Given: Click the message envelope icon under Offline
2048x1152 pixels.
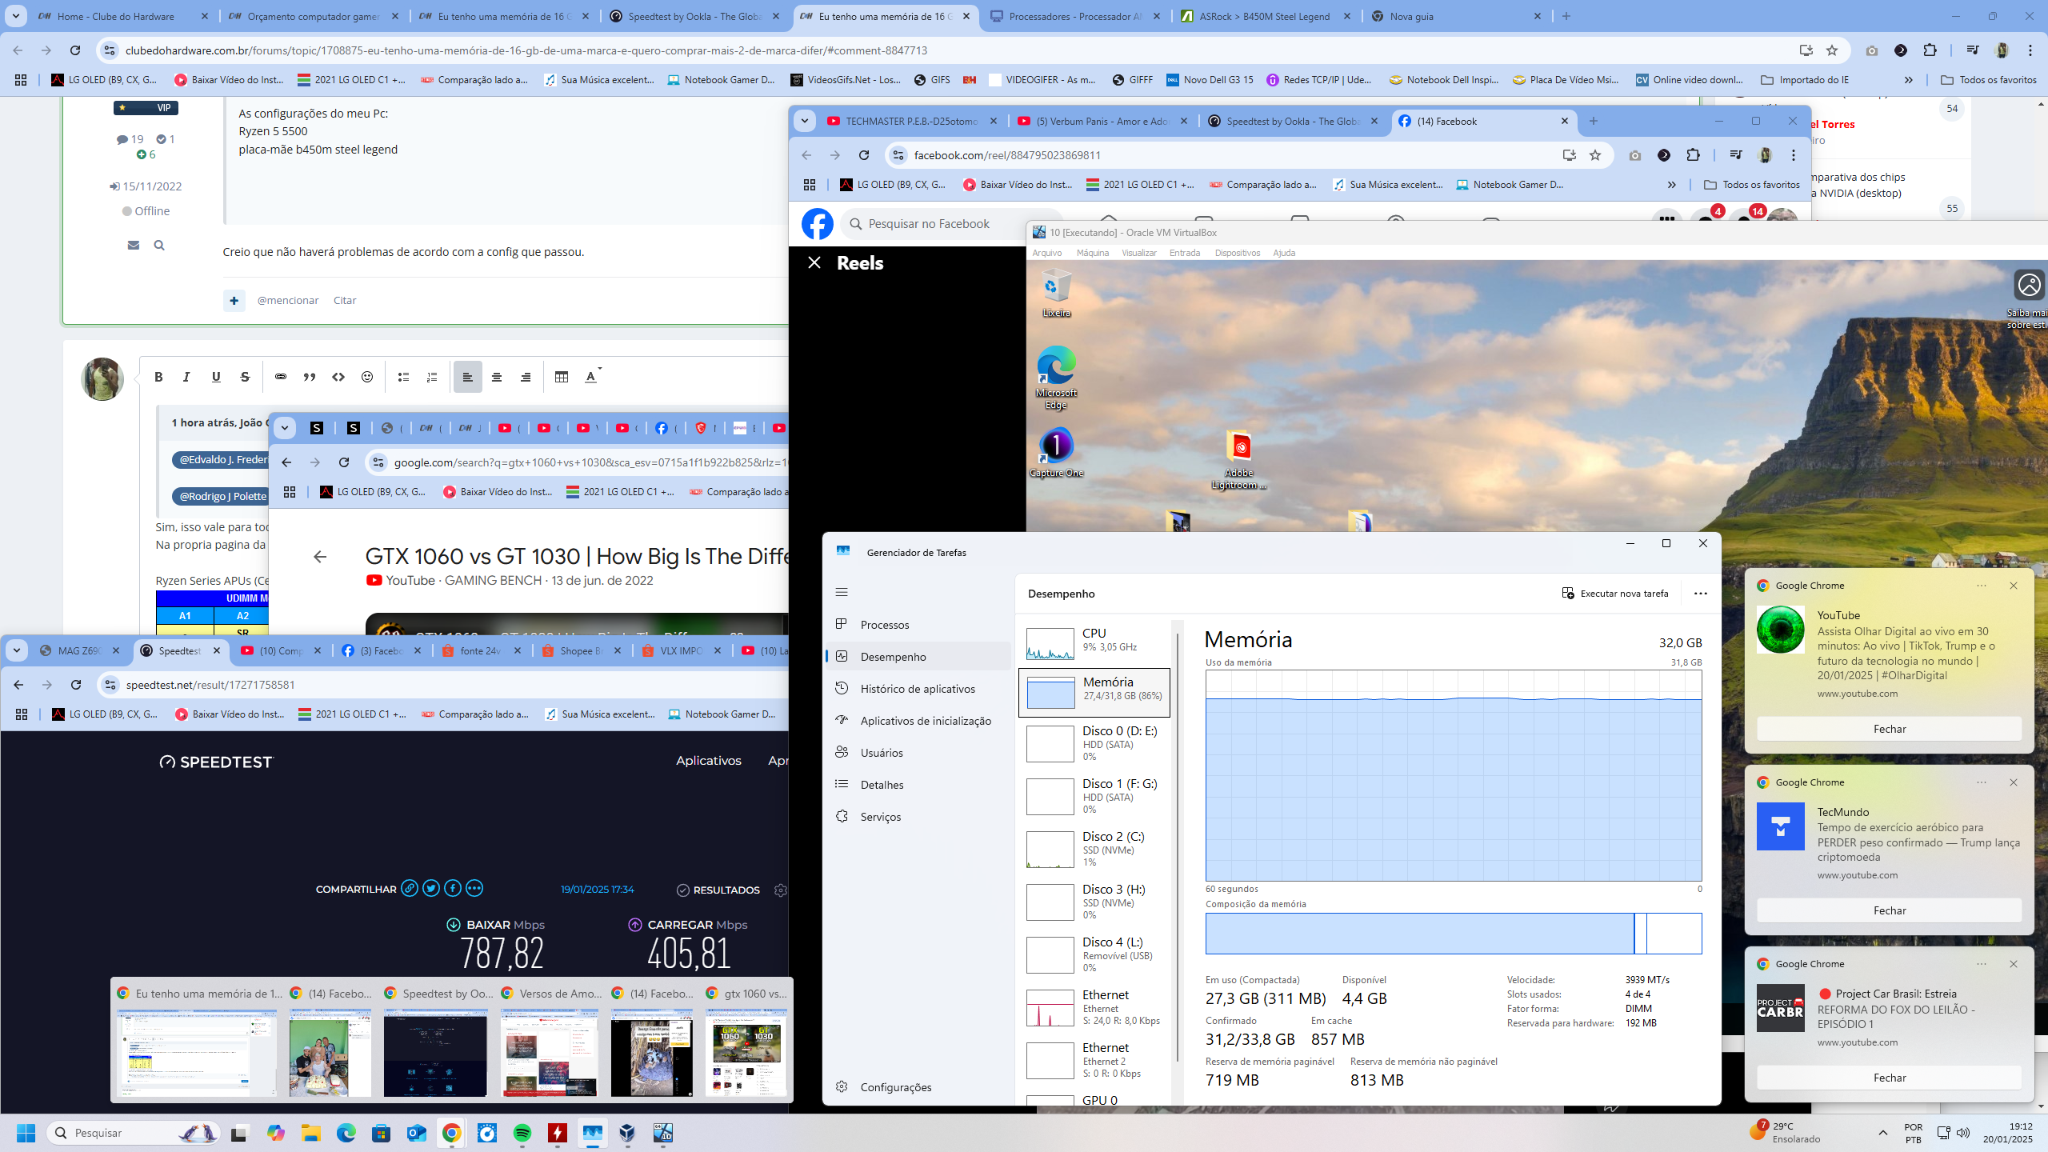Looking at the screenshot, I should [x=133, y=245].
